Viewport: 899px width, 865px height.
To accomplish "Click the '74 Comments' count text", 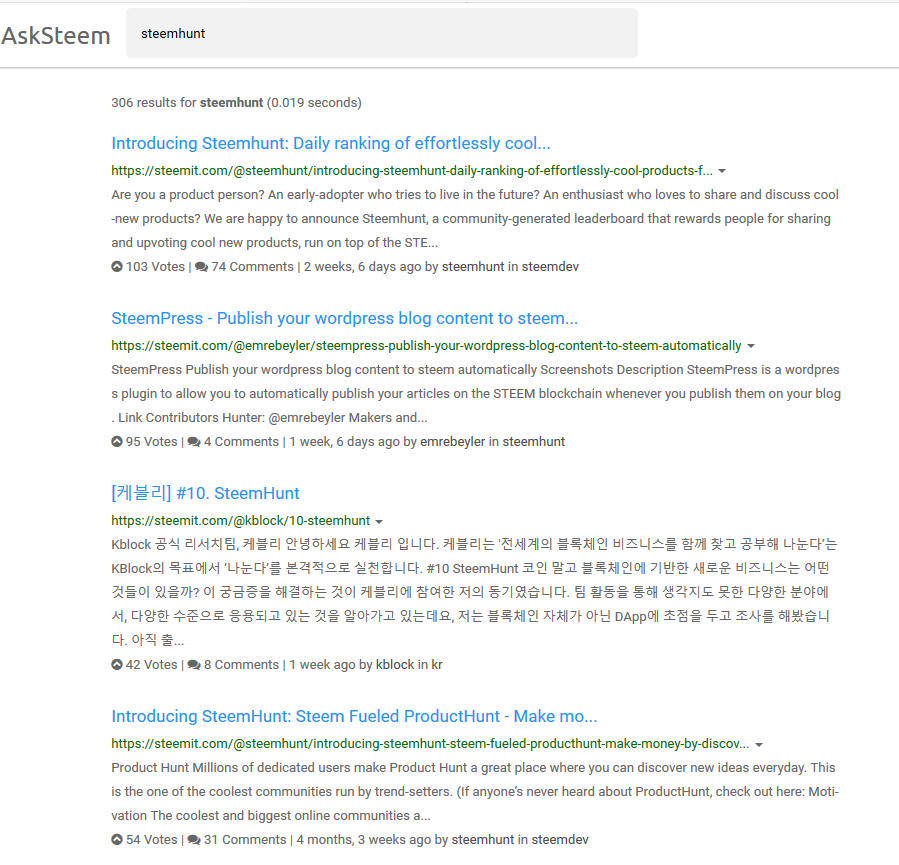I will click(x=252, y=267).
